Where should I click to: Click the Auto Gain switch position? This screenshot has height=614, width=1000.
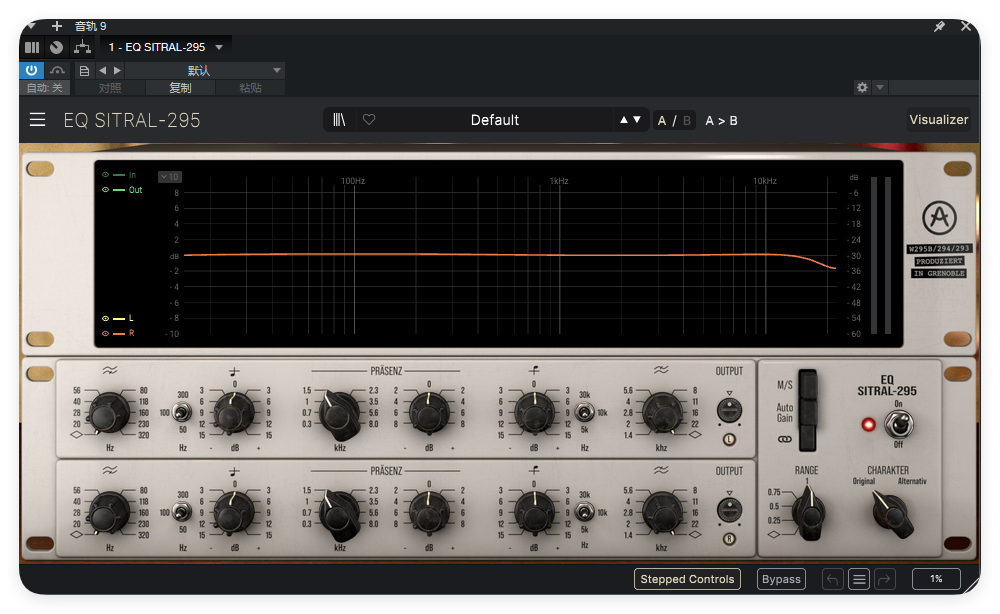point(807,412)
